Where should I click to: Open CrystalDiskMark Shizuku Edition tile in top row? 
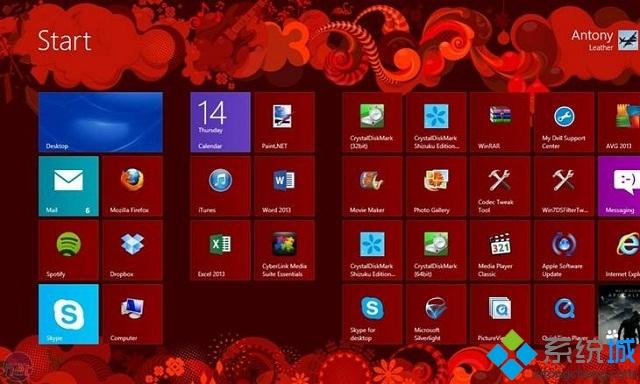click(x=436, y=122)
